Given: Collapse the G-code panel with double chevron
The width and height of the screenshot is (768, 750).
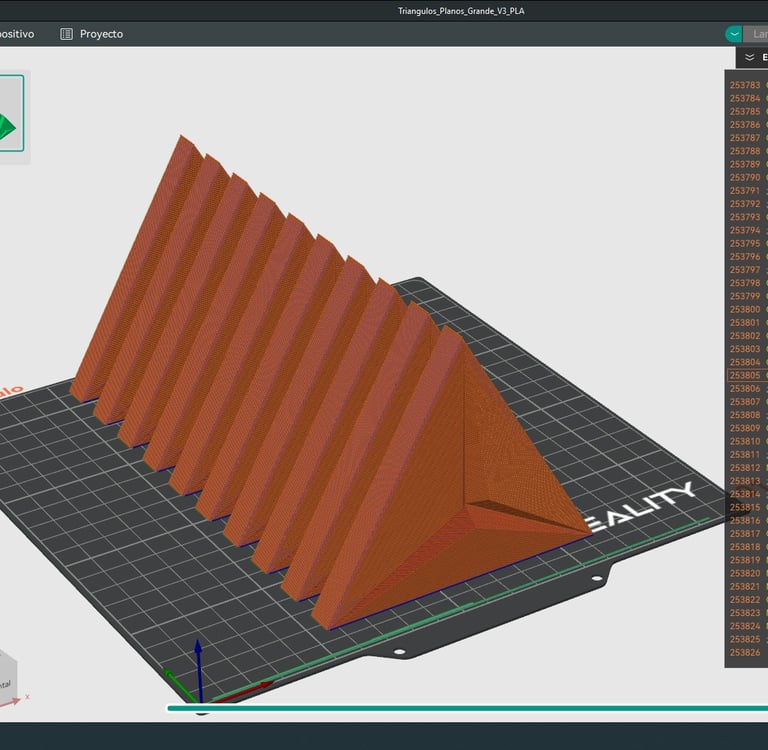Looking at the screenshot, I should click(x=749, y=58).
